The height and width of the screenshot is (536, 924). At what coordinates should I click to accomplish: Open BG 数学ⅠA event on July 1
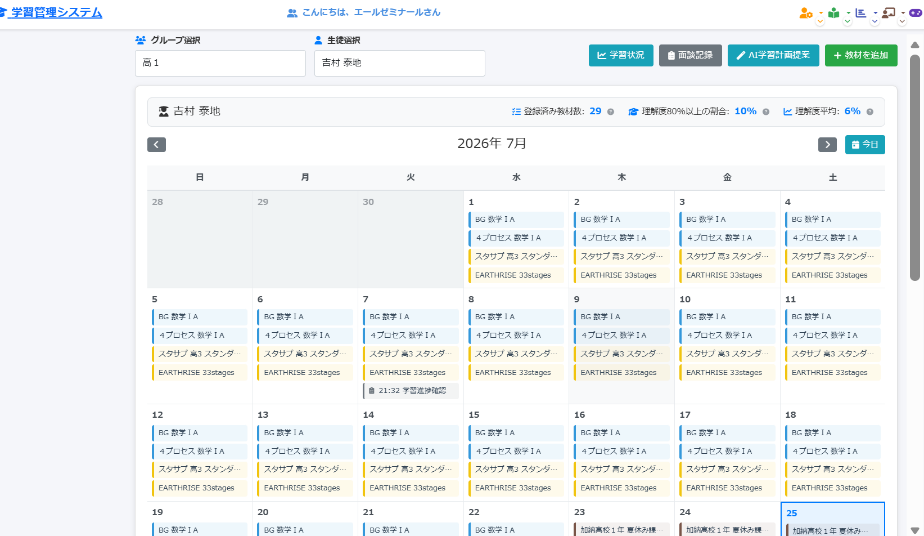pyautogui.click(x=516, y=219)
